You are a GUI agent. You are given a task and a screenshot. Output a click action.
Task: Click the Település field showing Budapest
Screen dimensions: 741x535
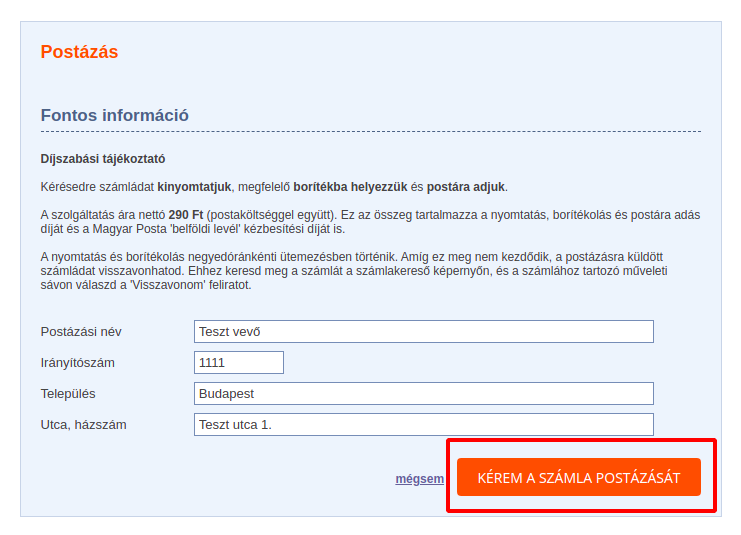pyautogui.click(x=423, y=394)
